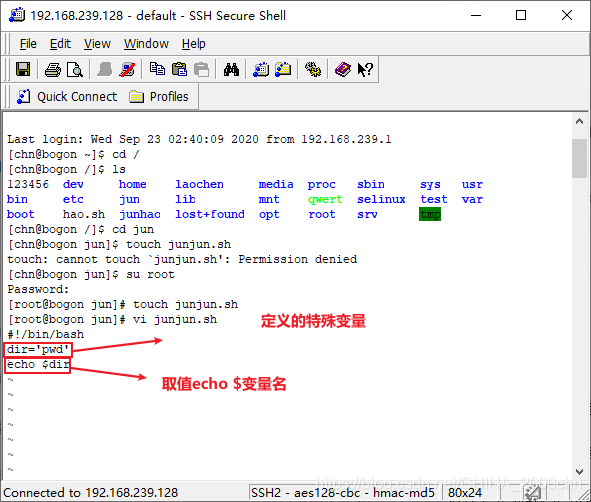591x502 pixels.
Task: Open the Help menu
Action: 194,44
